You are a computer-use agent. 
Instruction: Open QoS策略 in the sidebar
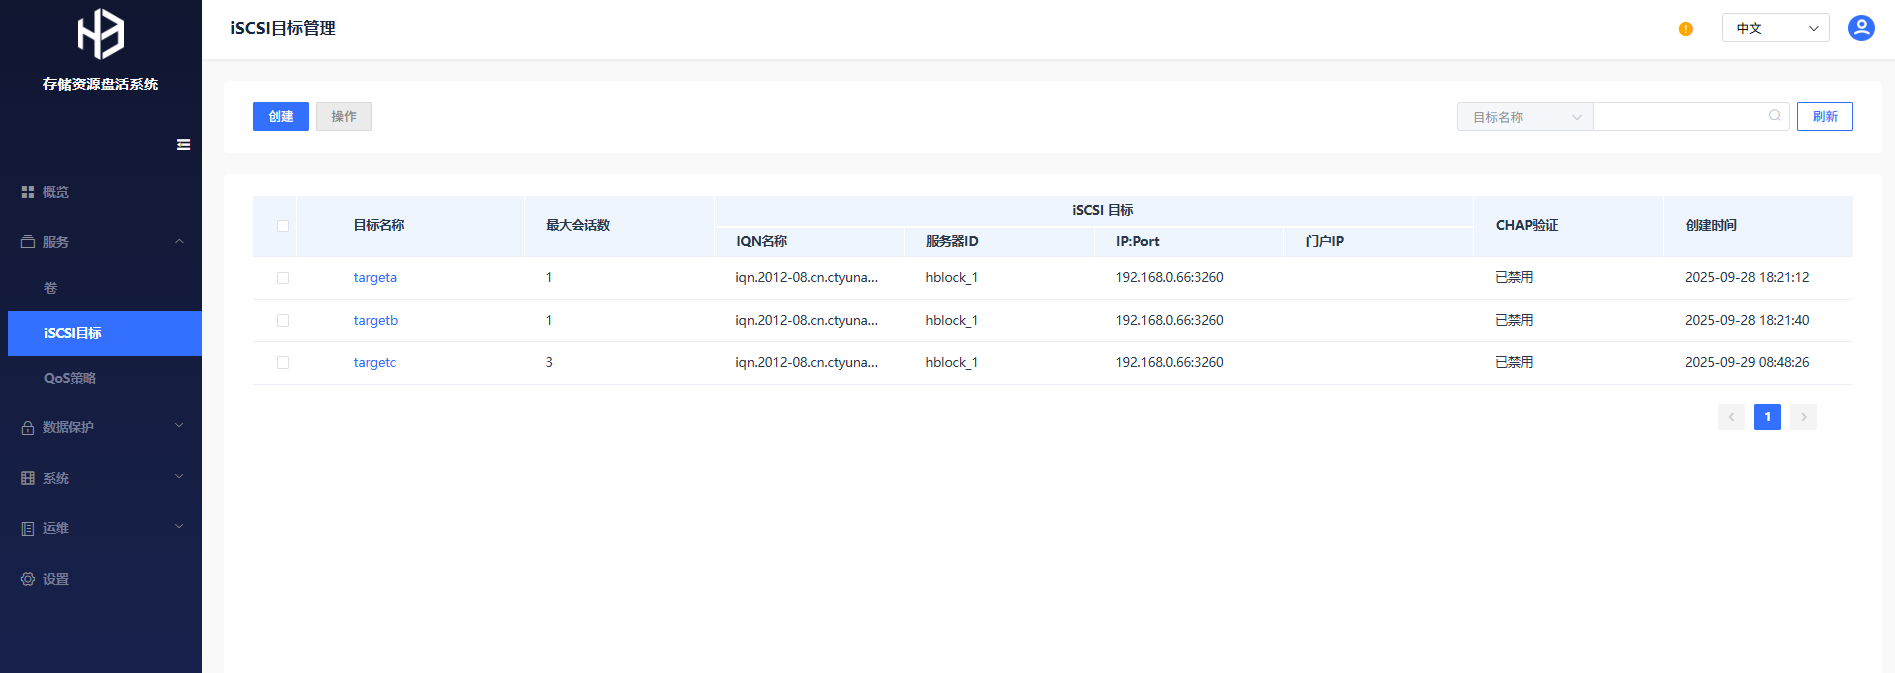pyautogui.click(x=70, y=378)
